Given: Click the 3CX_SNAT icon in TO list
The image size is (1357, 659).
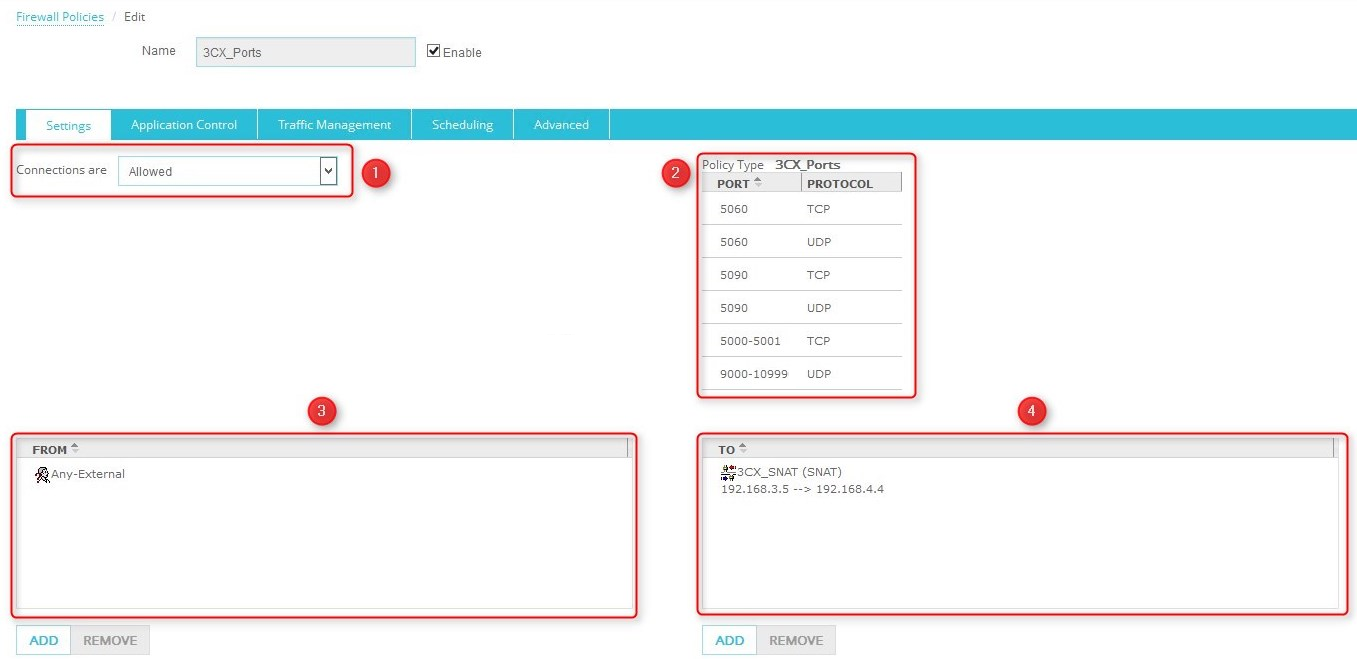Looking at the screenshot, I should click(x=728, y=471).
